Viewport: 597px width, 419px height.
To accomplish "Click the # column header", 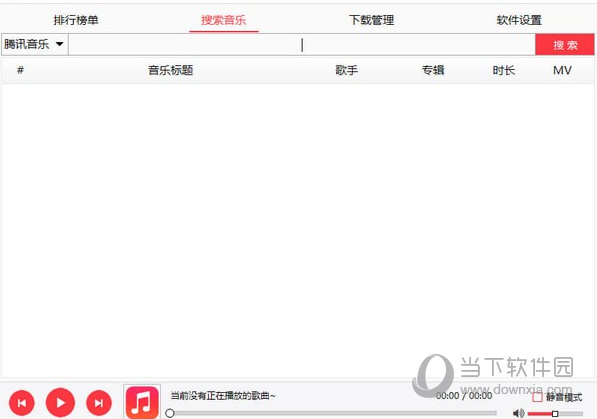I will tap(21, 70).
